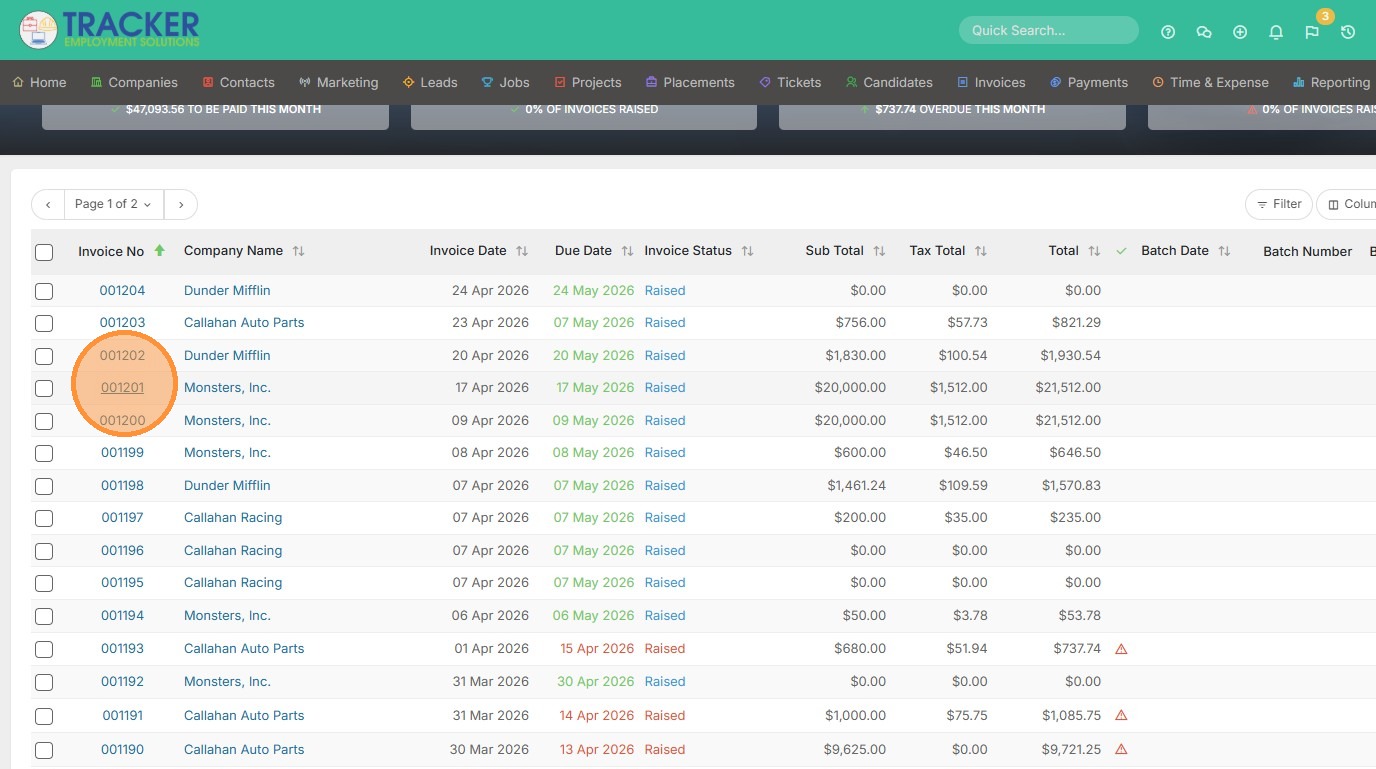Check the box for invoice 001204

[44, 291]
